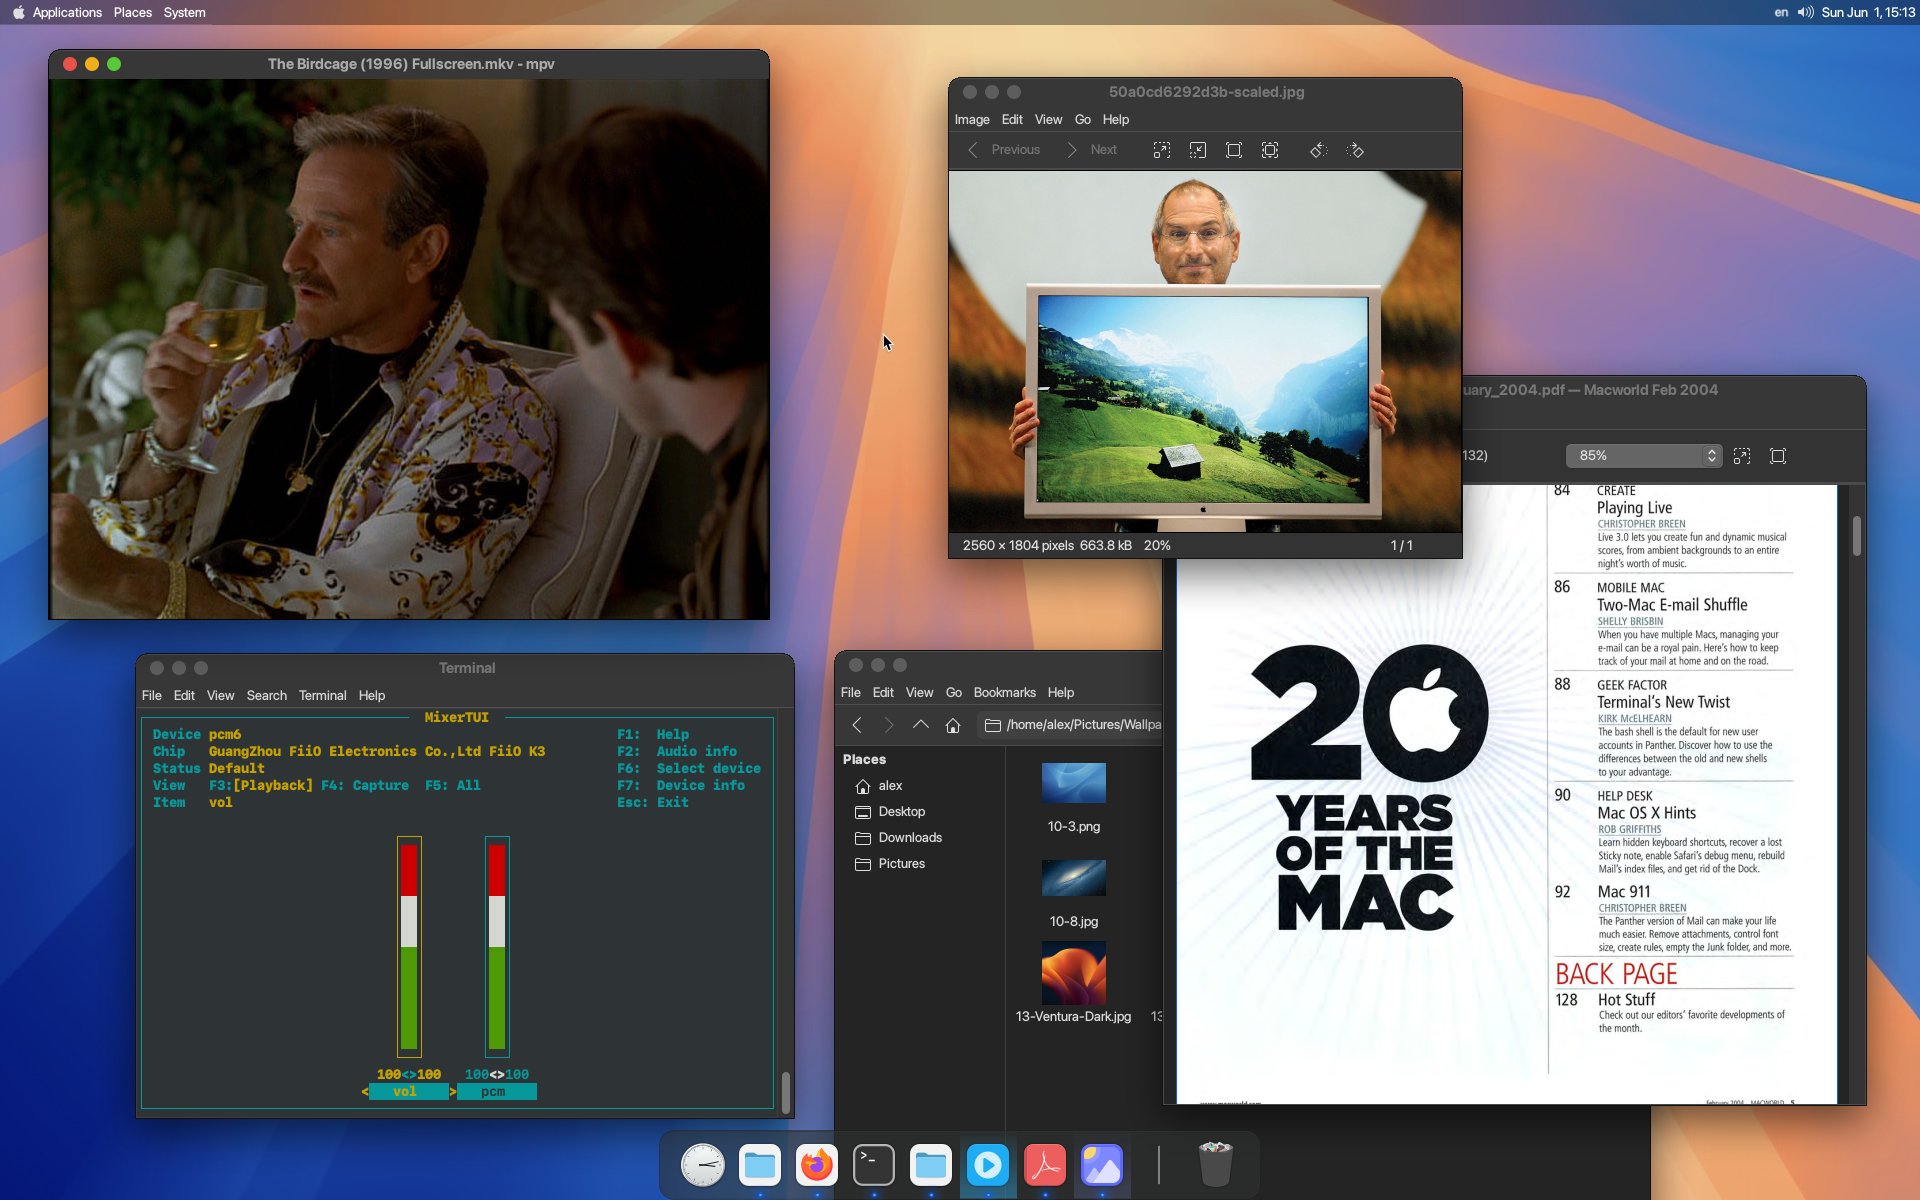Rotate image clockwise in image viewer
The width and height of the screenshot is (1920, 1200).
1355,150
